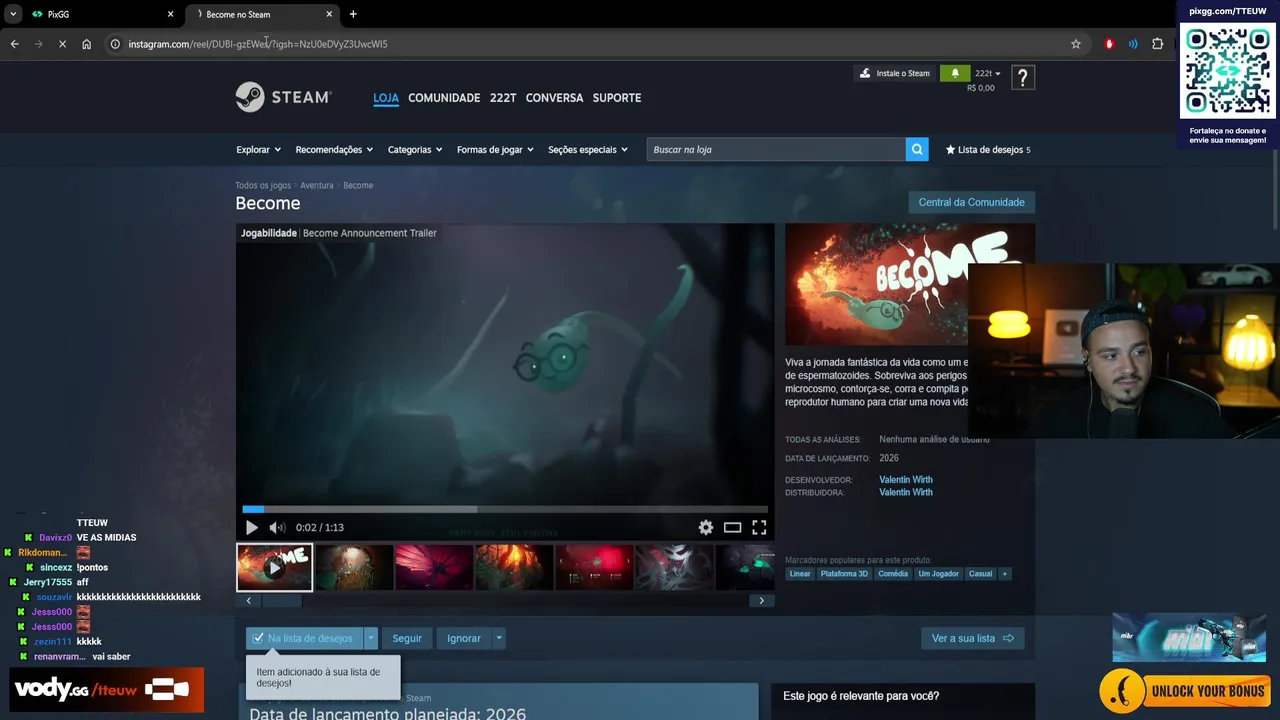The width and height of the screenshot is (1280, 720).
Task: Click the blue search magnifier button
Action: click(917, 149)
